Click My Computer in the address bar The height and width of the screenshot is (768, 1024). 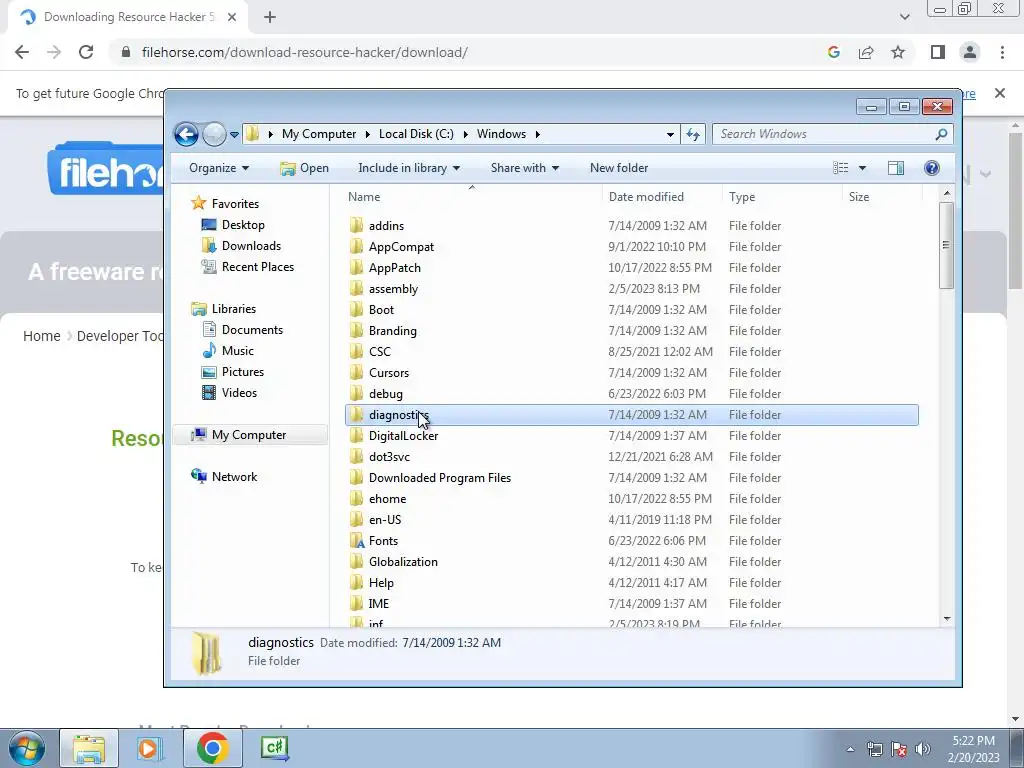click(319, 134)
